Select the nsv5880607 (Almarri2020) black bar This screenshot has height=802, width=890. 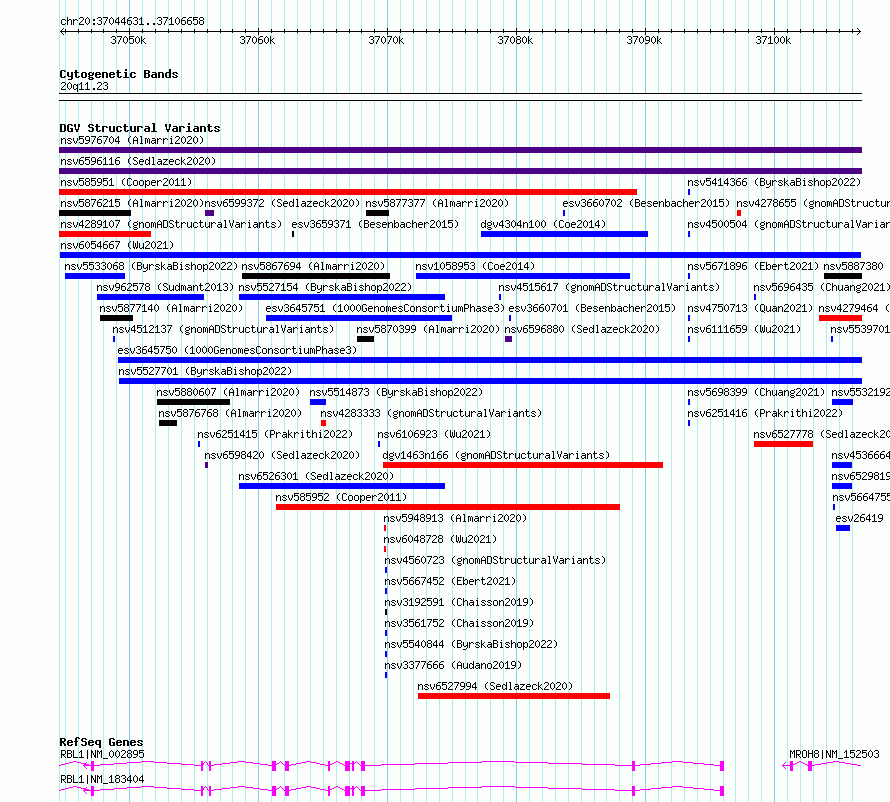pyautogui.click(x=193, y=402)
